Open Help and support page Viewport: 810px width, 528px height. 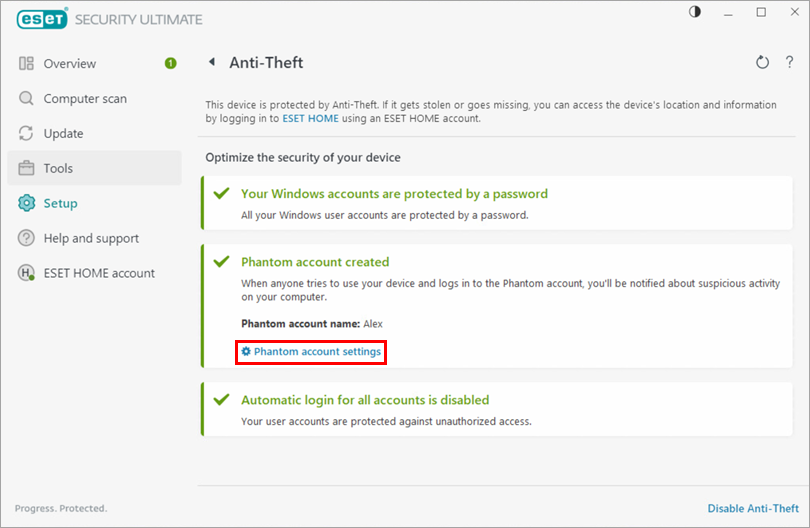point(91,239)
